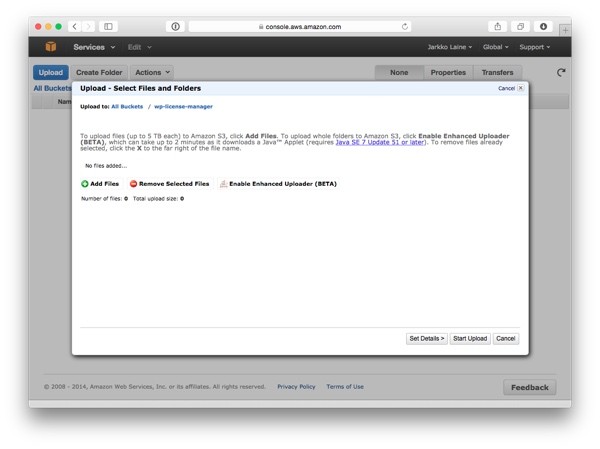Open the Global region dropdown
This screenshot has width=600, height=449.
(x=496, y=47)
